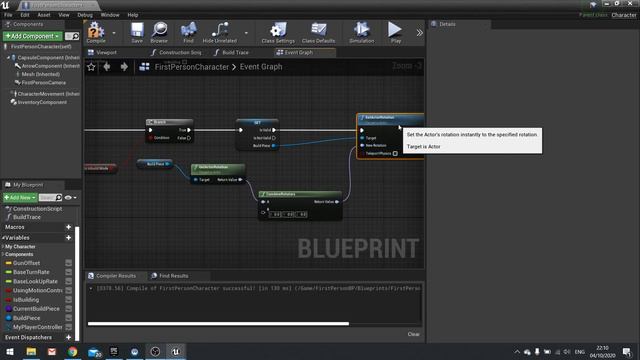
Task: Open the Add New dropdown in My Blueprint
Action: [20, 198]
